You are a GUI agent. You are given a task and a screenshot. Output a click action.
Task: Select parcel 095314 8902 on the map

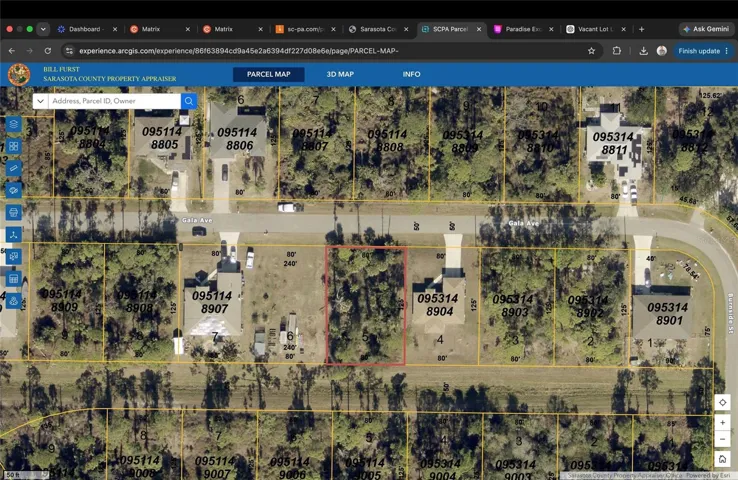588,306
